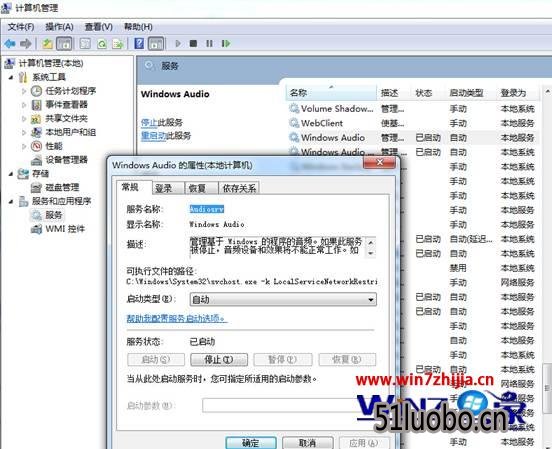Switch to the 依存关系 tab
This screenshot has height=449, width=552.
coord(239,188)
